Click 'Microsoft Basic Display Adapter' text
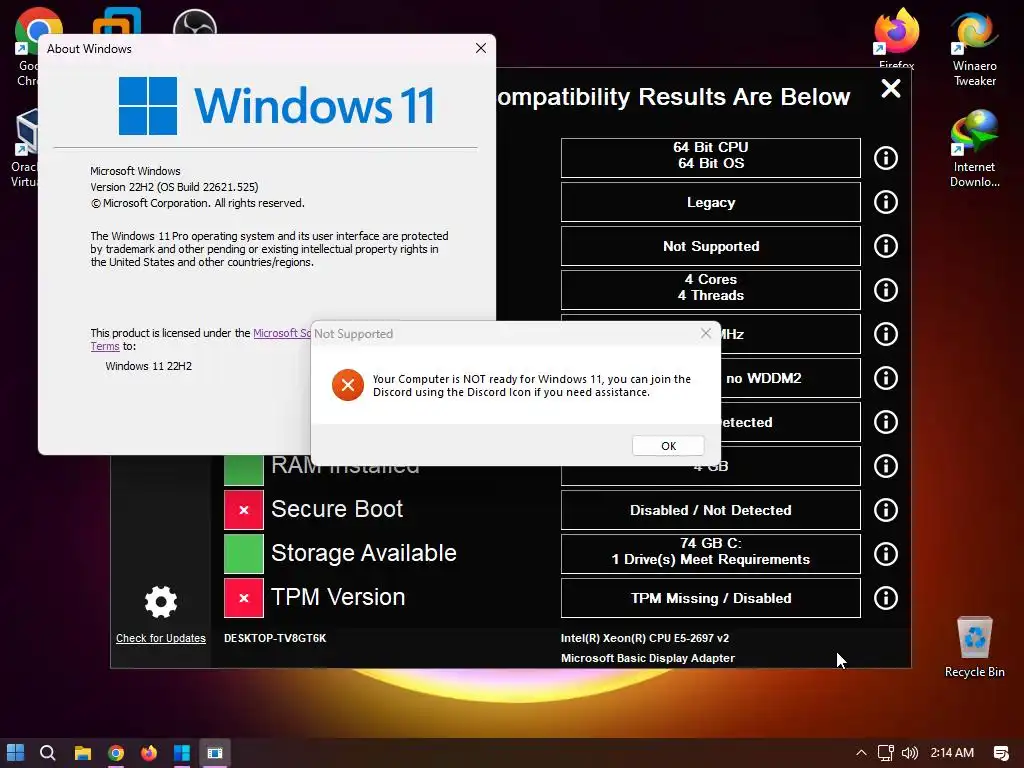Image resolution: width=1024 pixels, height=768 pixels. coord(648,658)
